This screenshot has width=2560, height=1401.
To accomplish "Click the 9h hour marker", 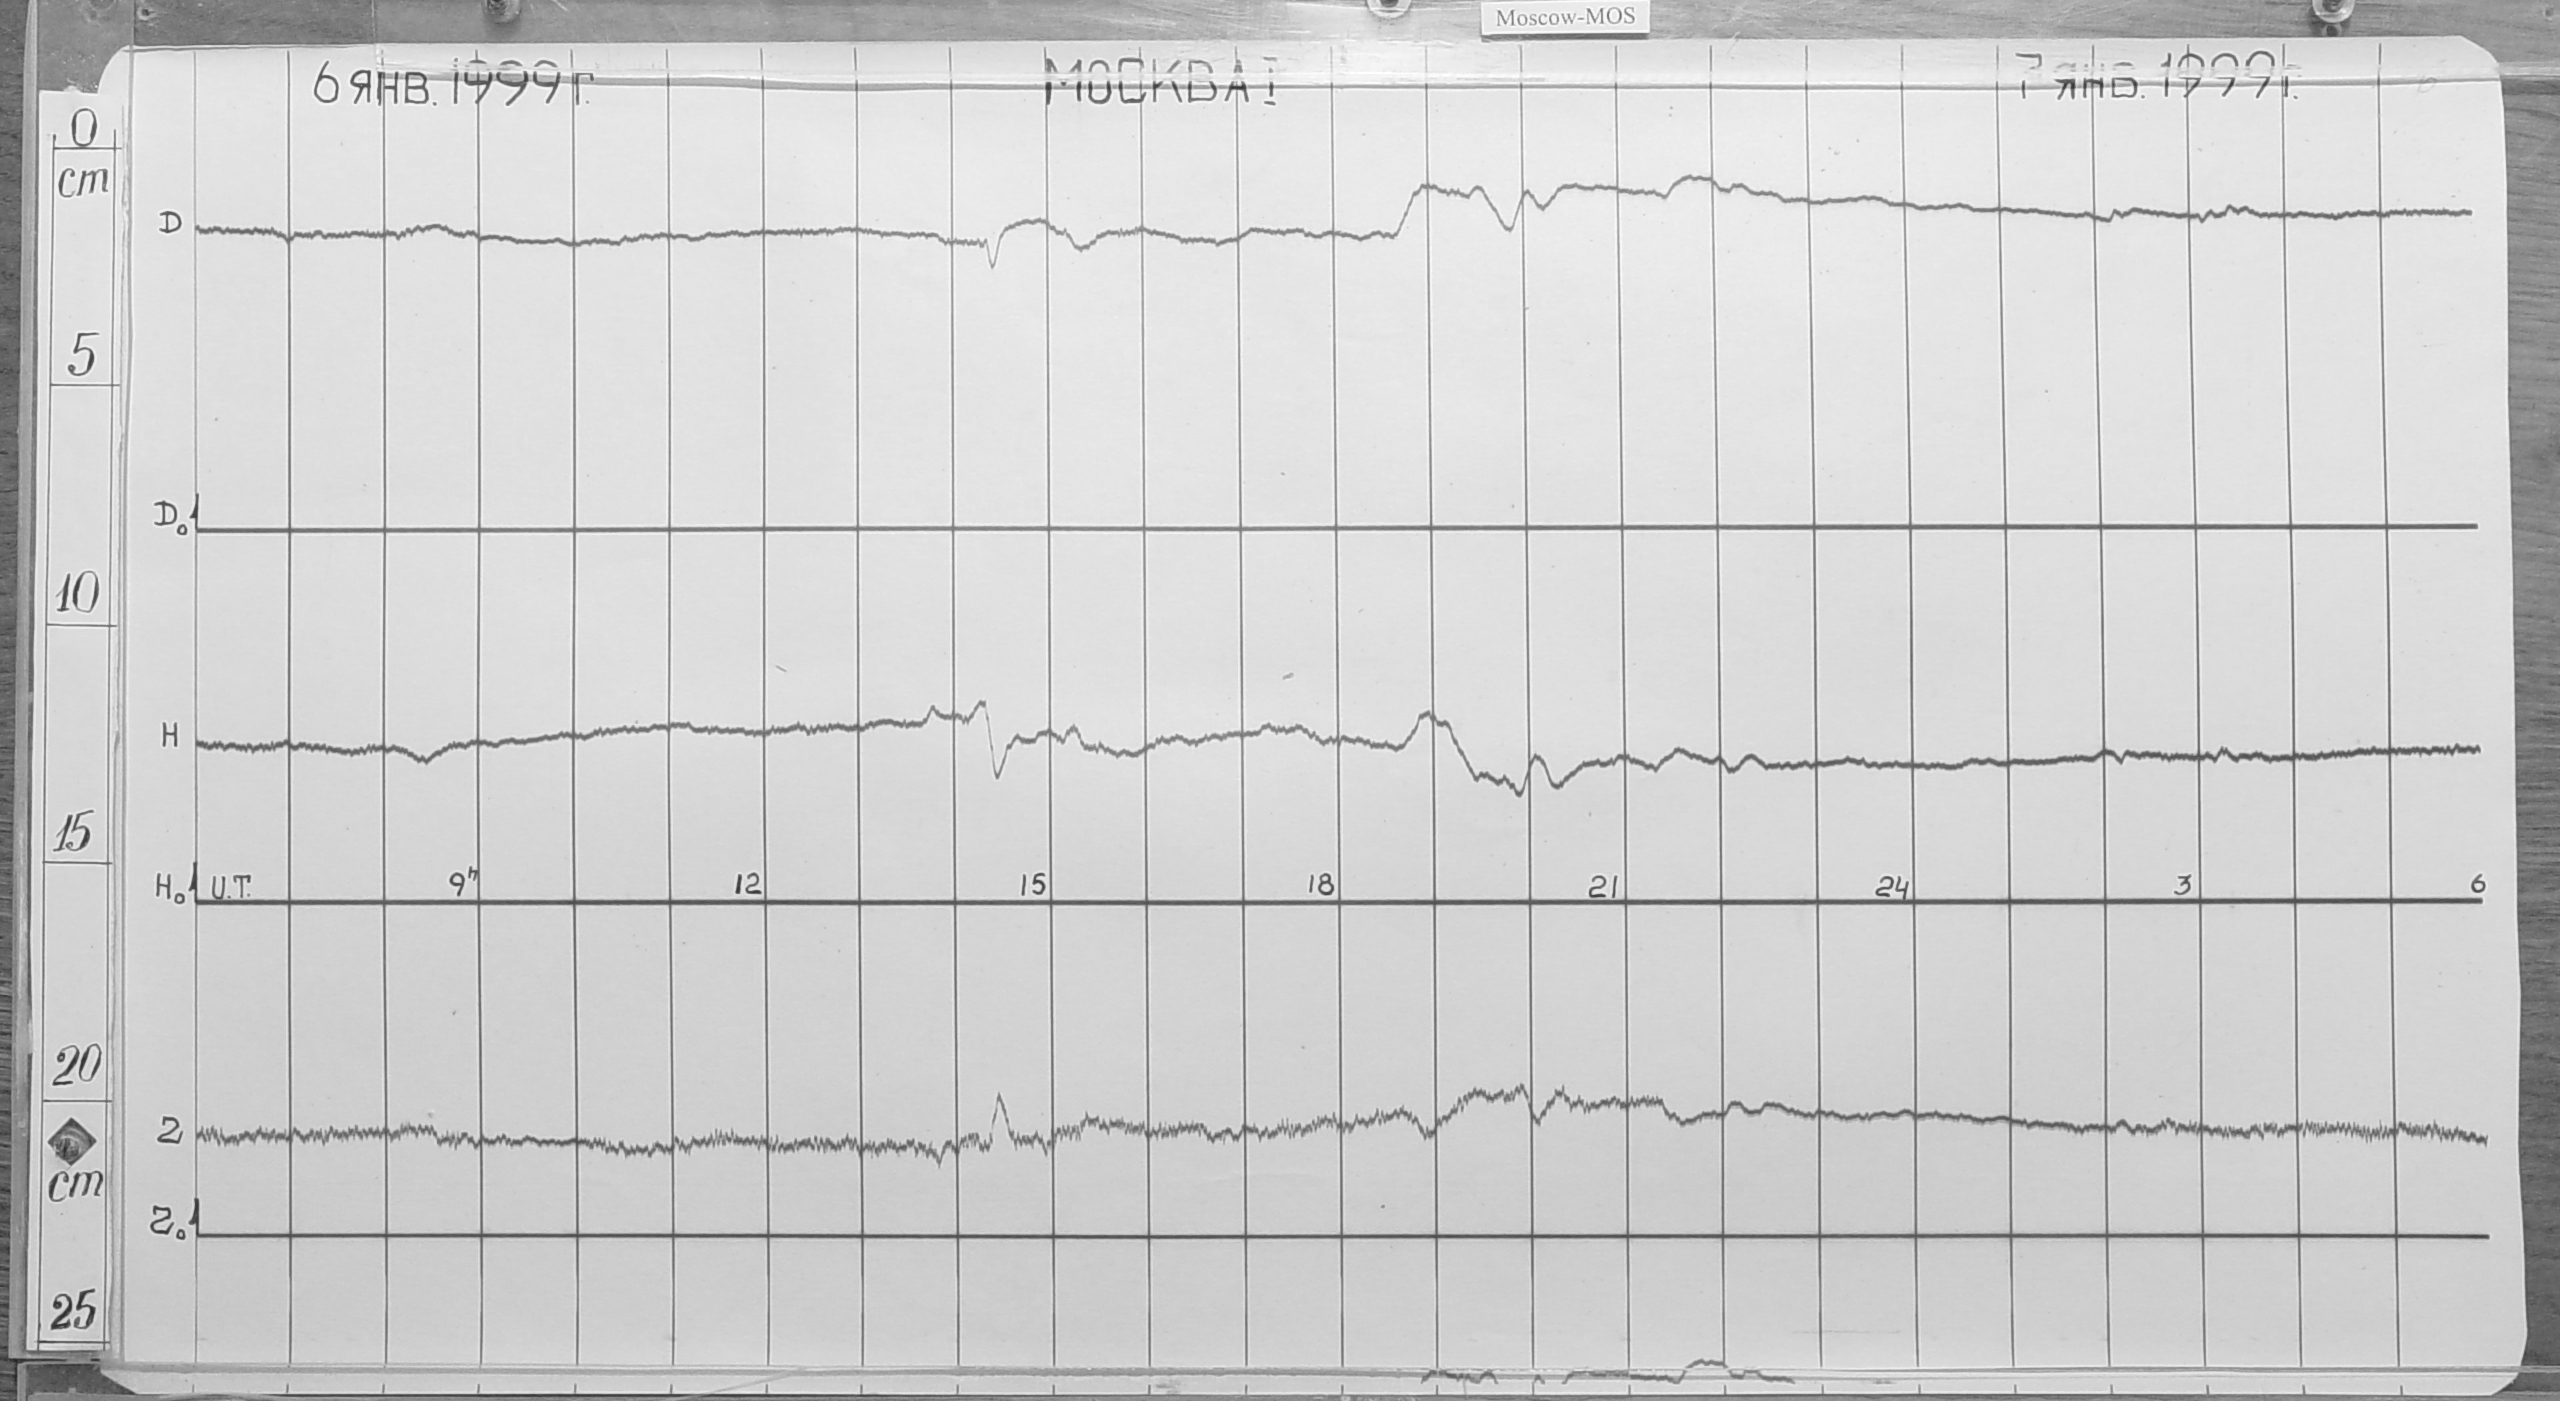I will [464, 885].
